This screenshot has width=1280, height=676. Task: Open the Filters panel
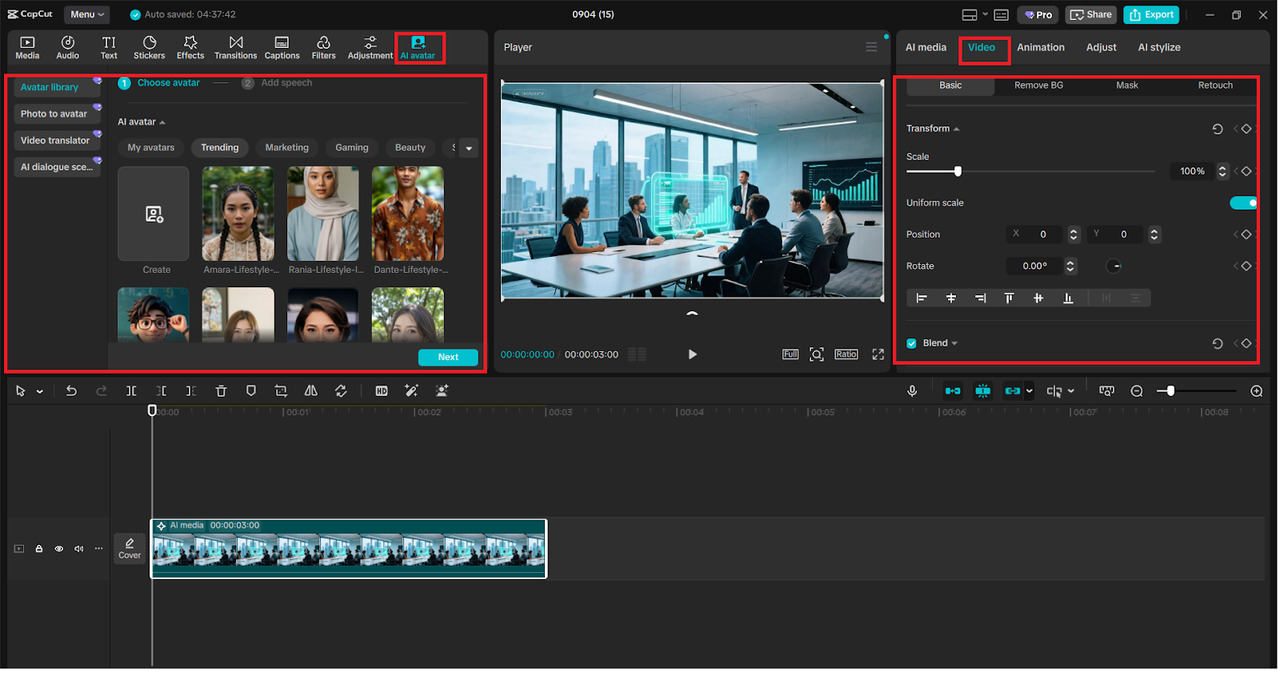[323, 47]
